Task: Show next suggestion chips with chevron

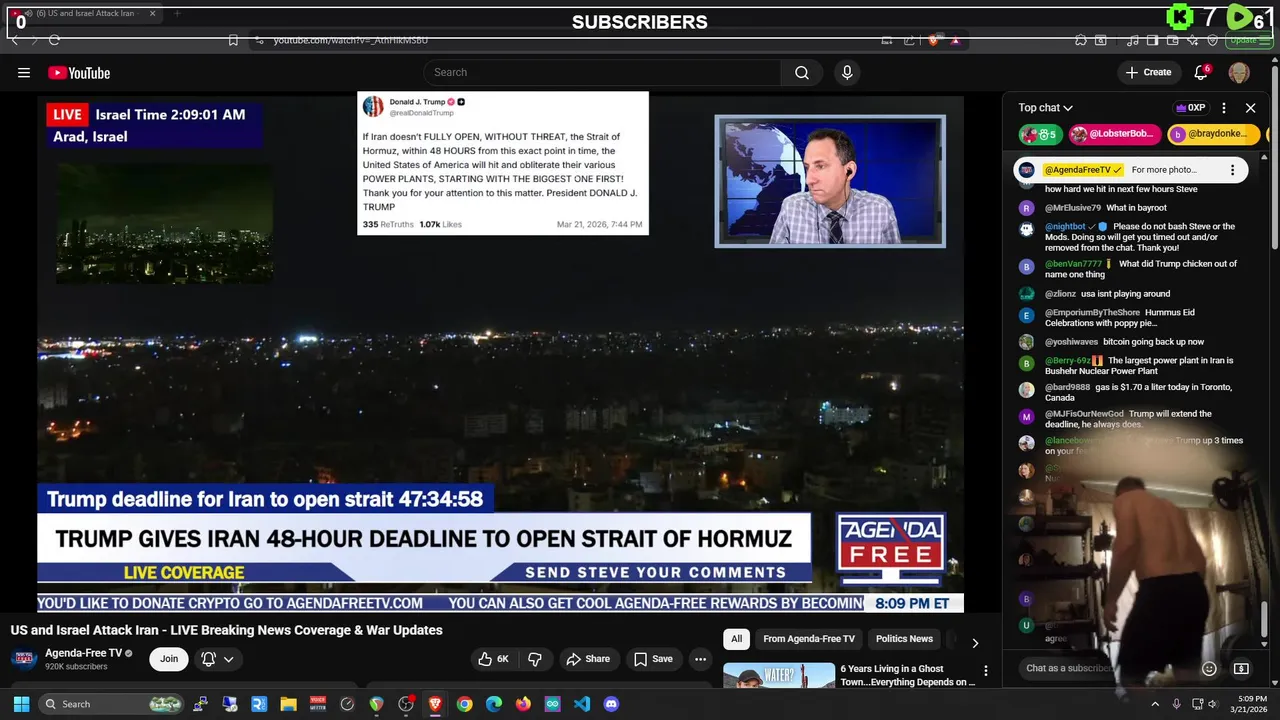Action: [975, 643]
